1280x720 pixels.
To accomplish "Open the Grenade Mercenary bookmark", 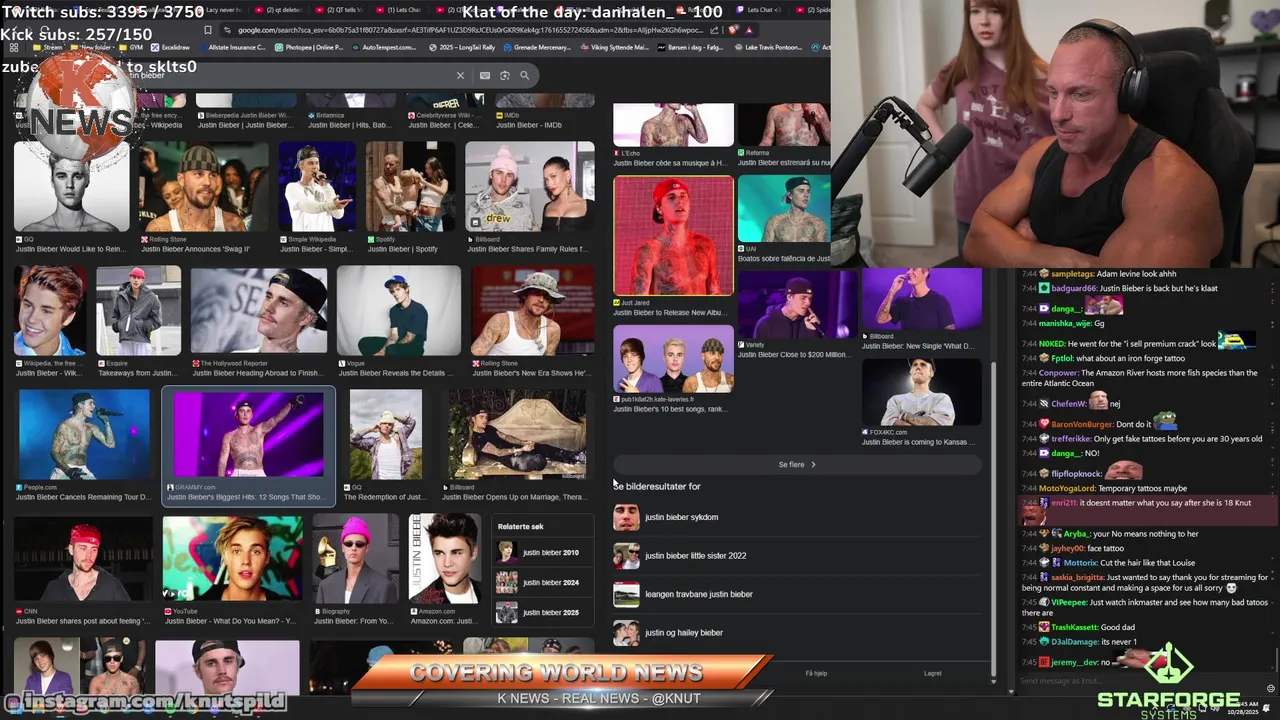I will pyautogui.click(x=540, y=47).
